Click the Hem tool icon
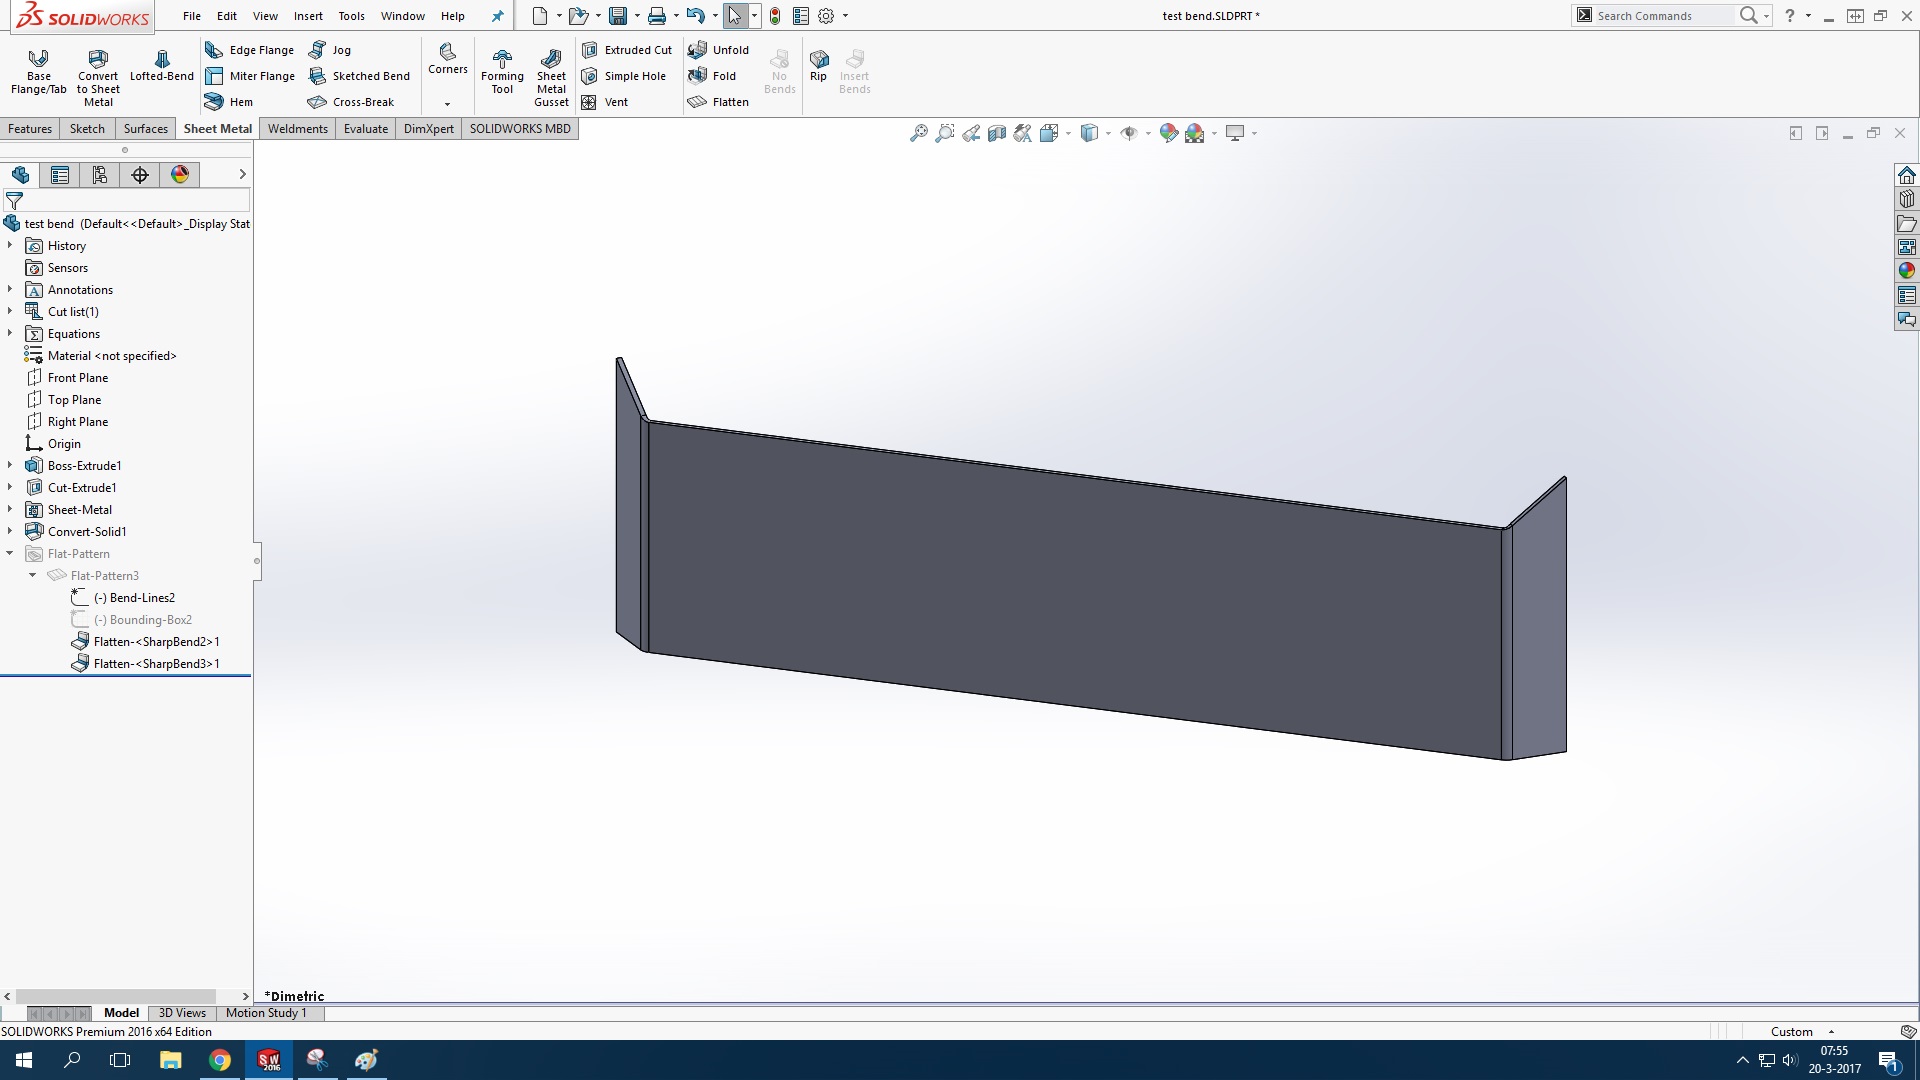 click(214, 102)
